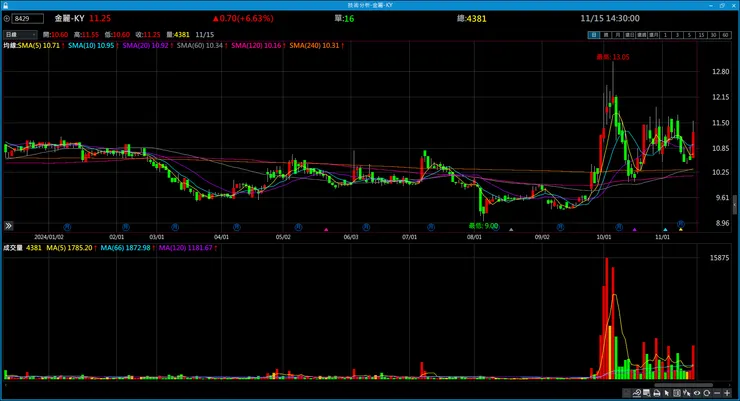Select the 還日 adjusted daily tab
The image size is (740, 401).
coord(630,35)
